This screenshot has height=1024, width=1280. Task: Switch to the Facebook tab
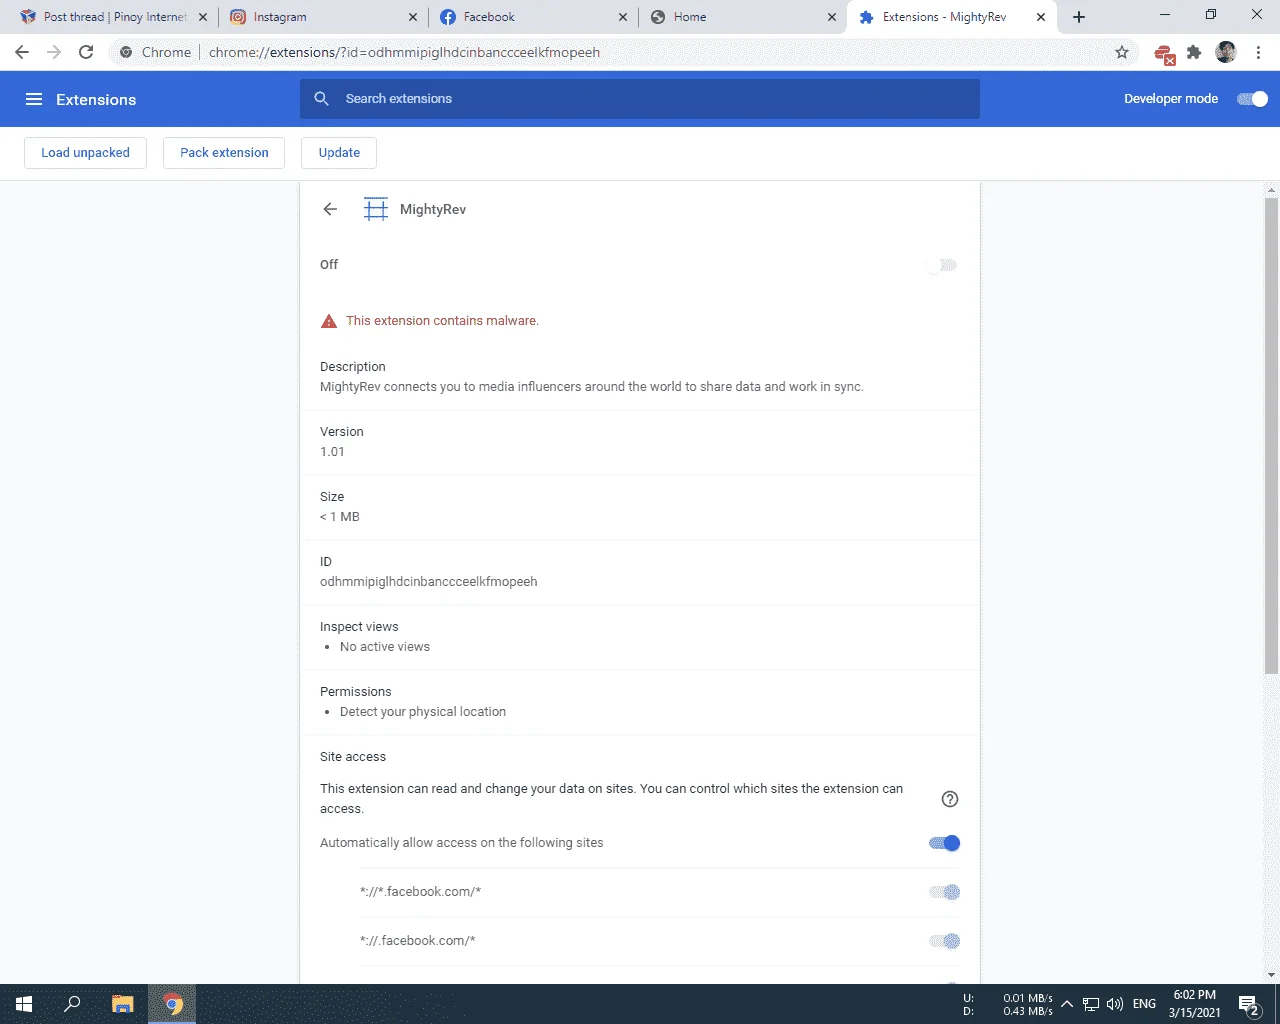pyautogui.click(x=532, y=17)
